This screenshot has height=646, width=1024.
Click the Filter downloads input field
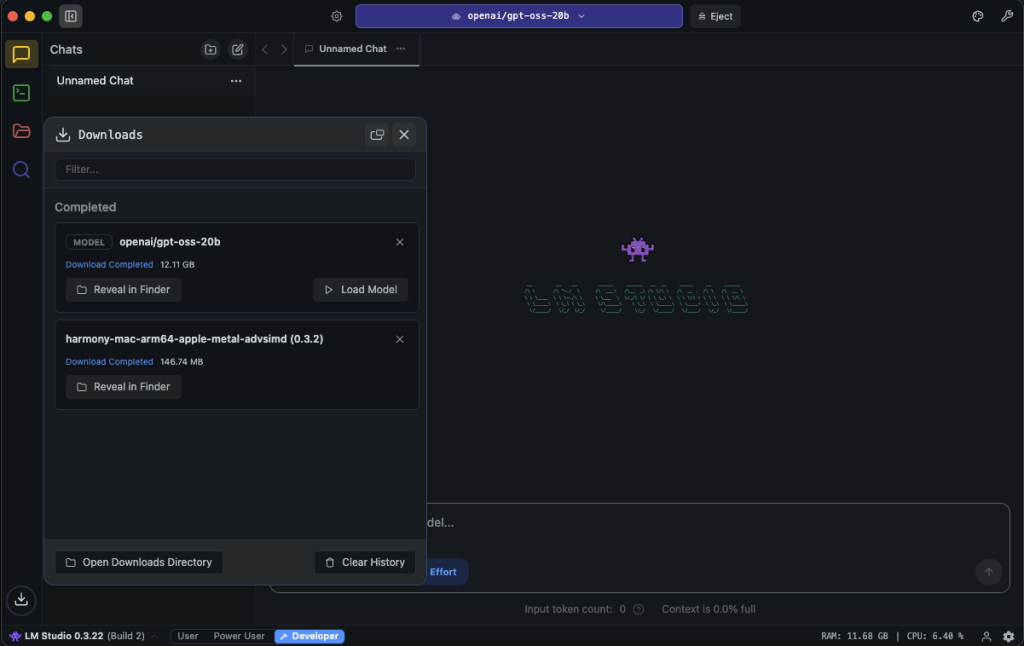(x=235, y=170)
